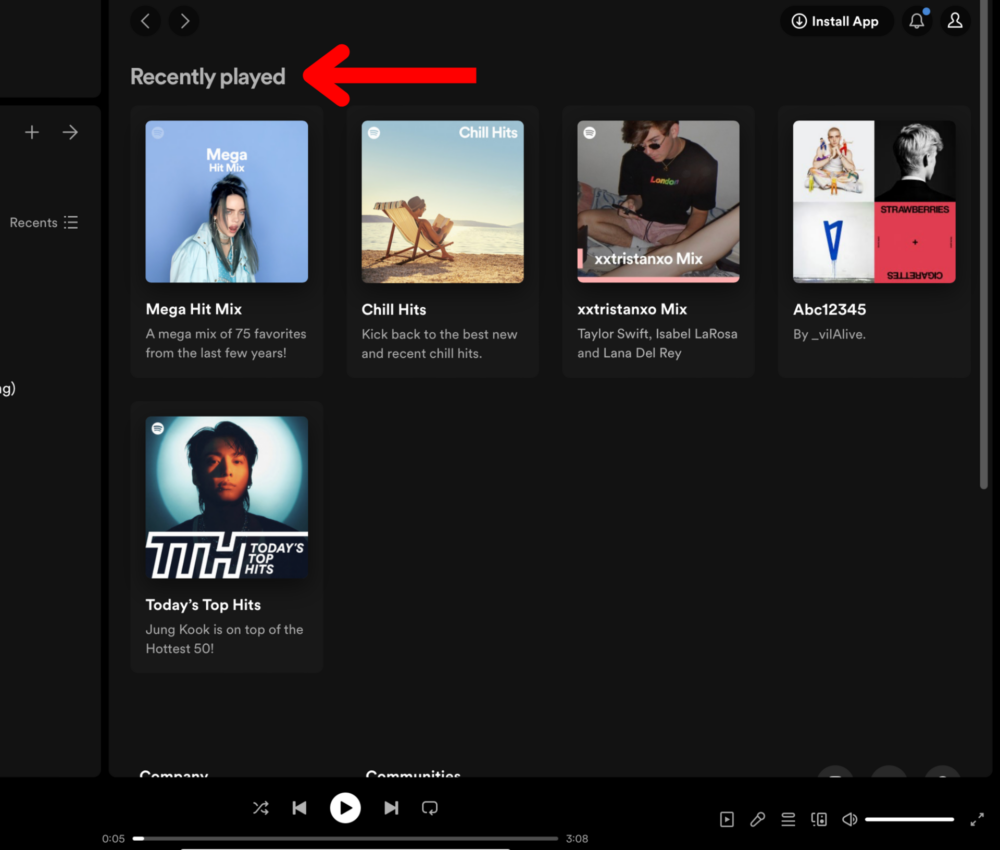Connect to a device

coord(818,819)
